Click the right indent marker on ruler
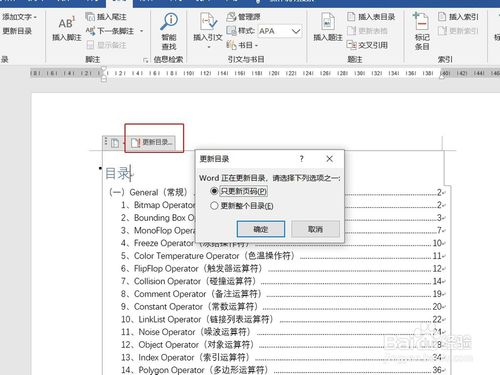 (442, 76)
